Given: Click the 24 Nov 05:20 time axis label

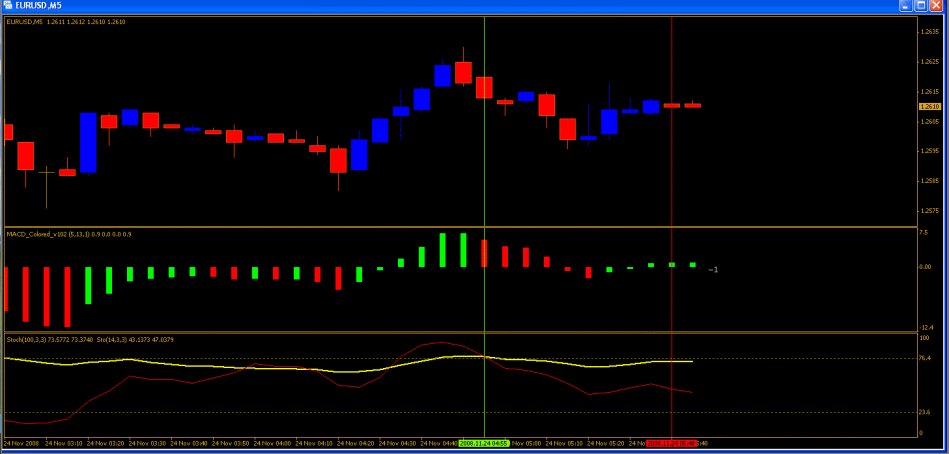Looking at the screenshot, I should pyautogui.click(x=607, y=443).
